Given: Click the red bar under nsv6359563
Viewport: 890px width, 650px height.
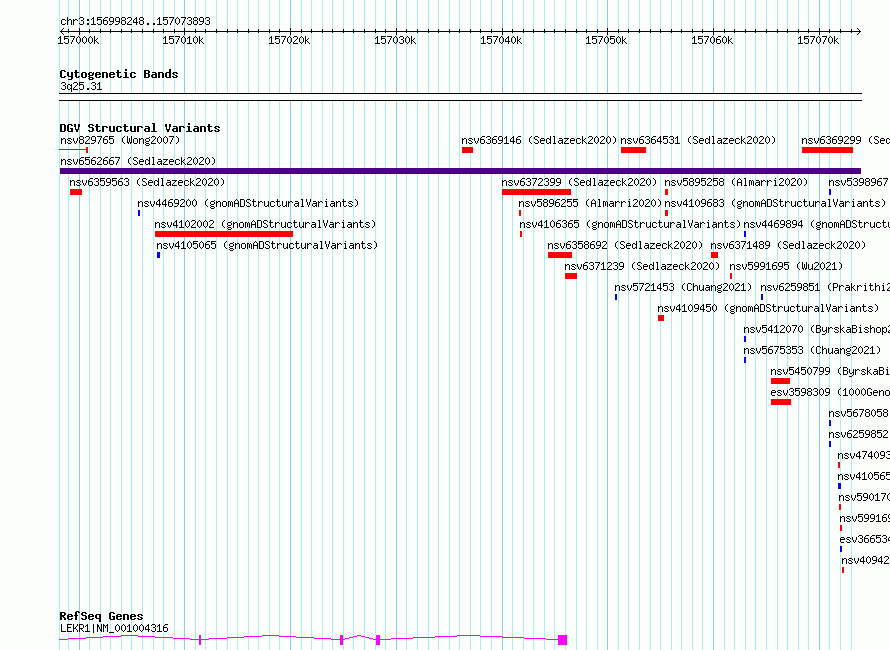Looking at the screenshot, I should click(76, 192).
